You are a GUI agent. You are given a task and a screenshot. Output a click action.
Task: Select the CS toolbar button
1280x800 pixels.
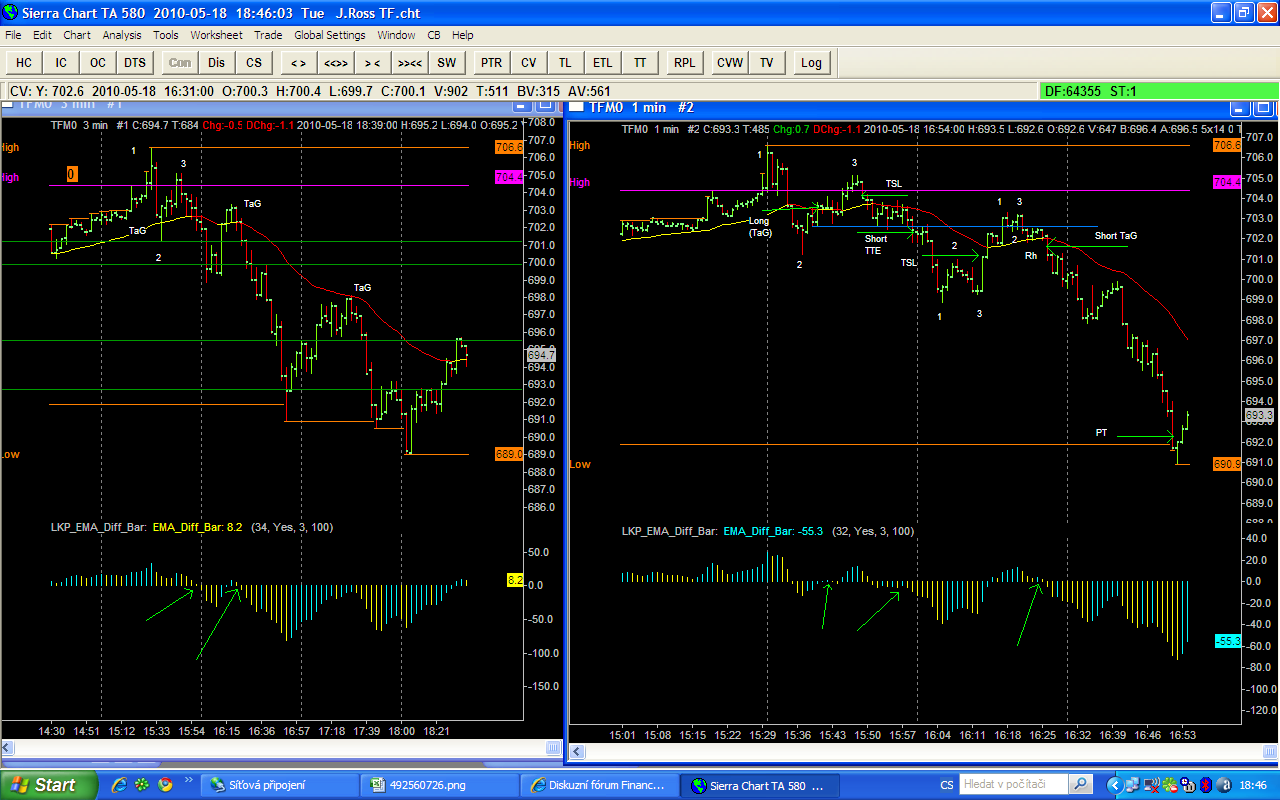(x=254, y=63)
